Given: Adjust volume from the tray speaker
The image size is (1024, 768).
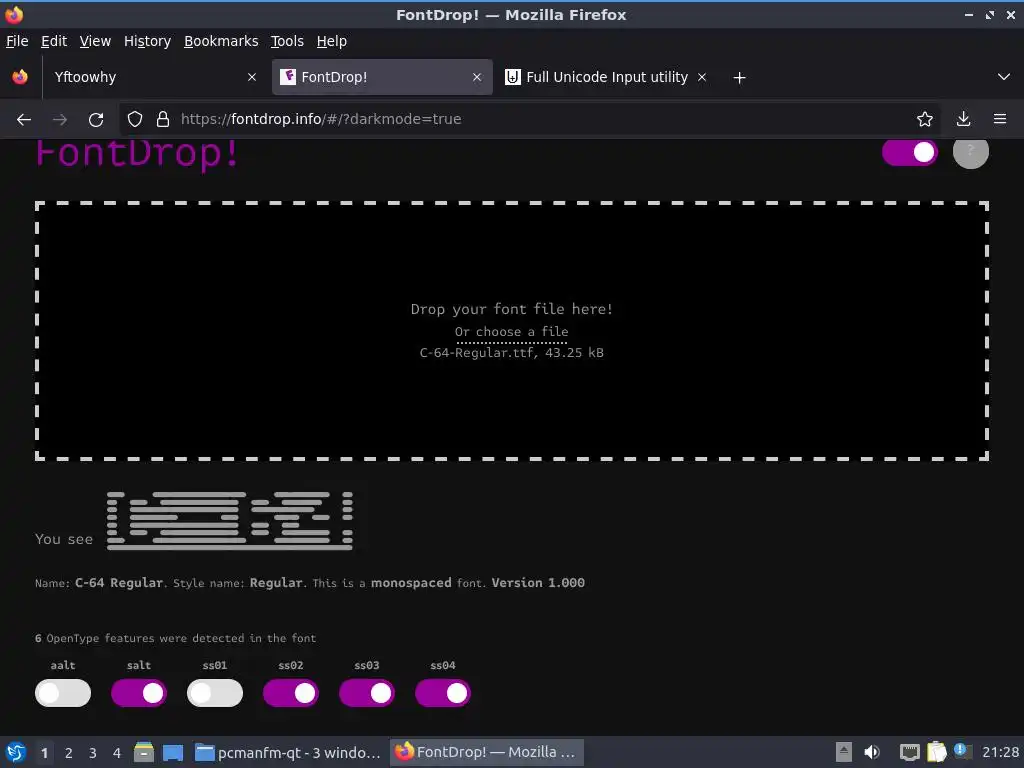Looking at the screenshot, I should pyautogui.click(x=871, y=752).
